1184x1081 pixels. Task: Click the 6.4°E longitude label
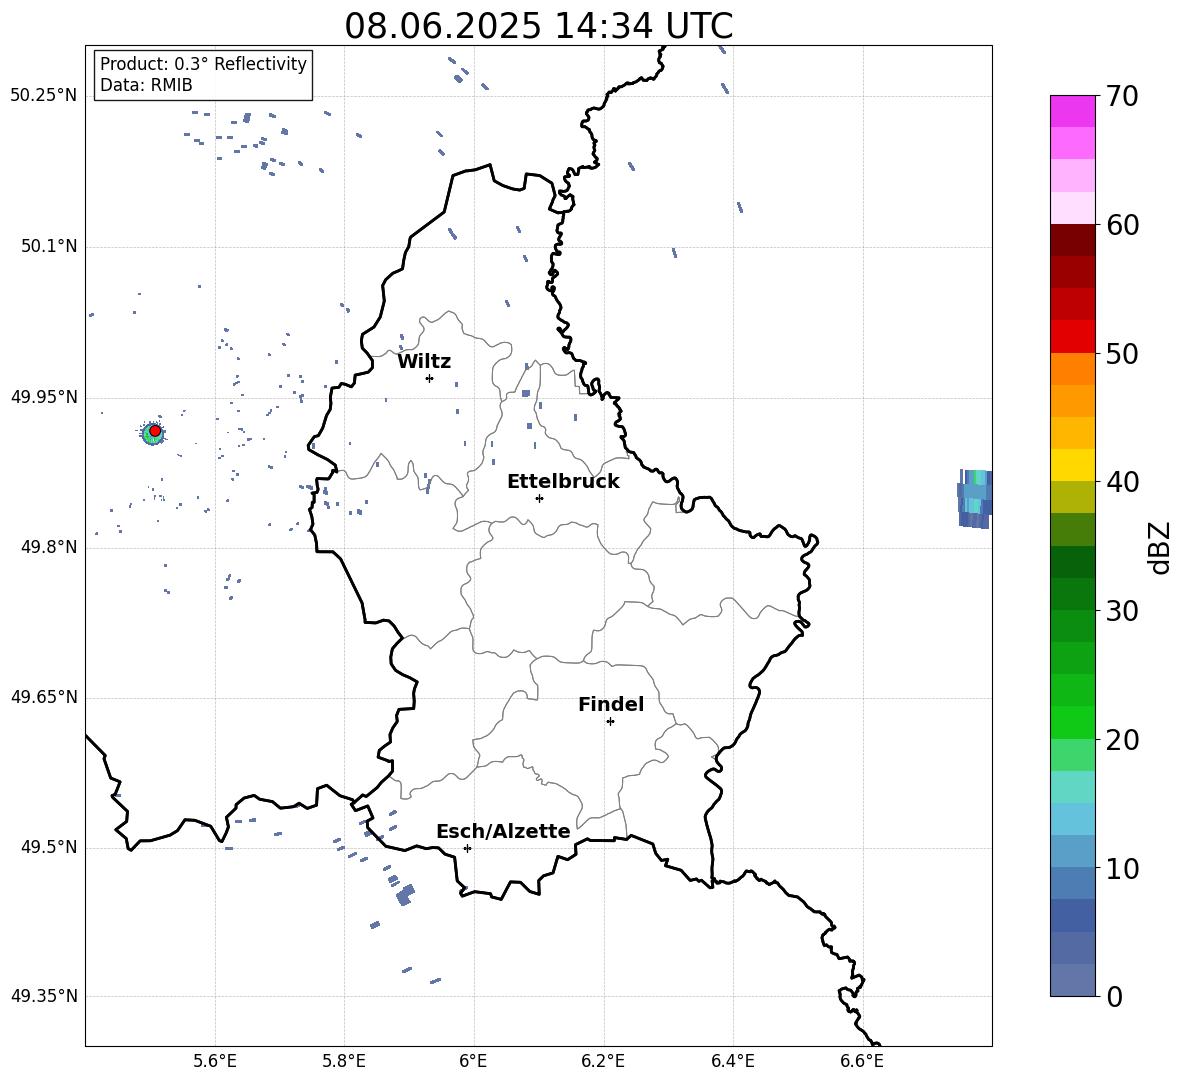point(733,1061)
